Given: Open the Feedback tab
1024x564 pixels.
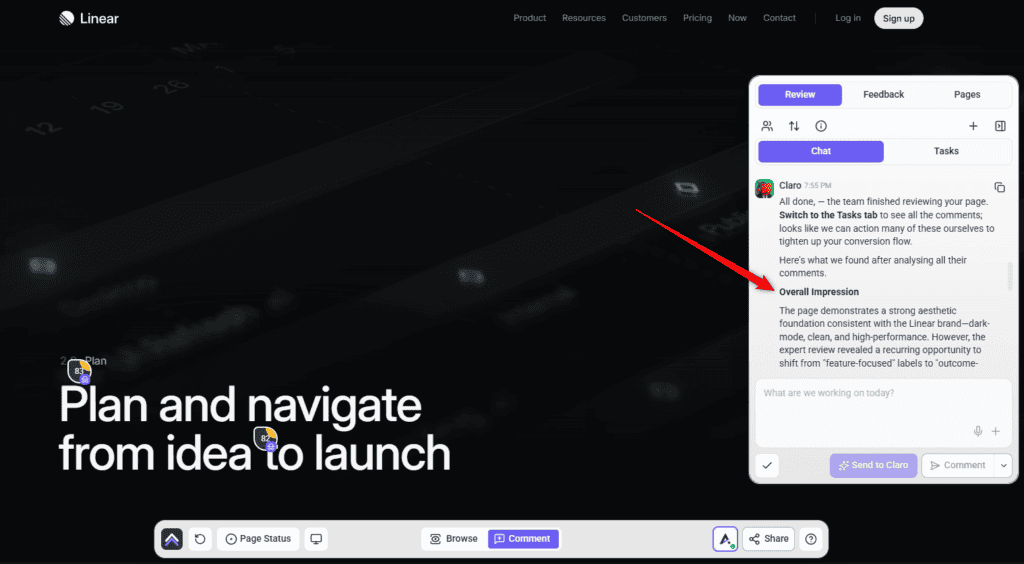Looking at the screenshot, I should point(884,95).
